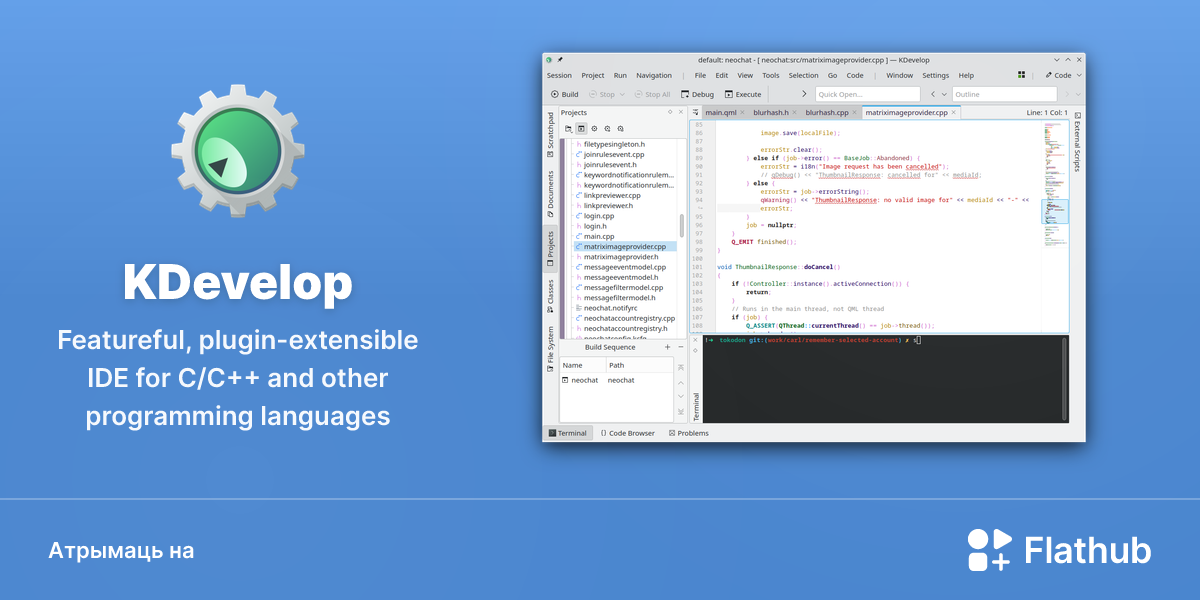Click the Outline input field
1200x600 pixels.
[x=1004, y=94]
